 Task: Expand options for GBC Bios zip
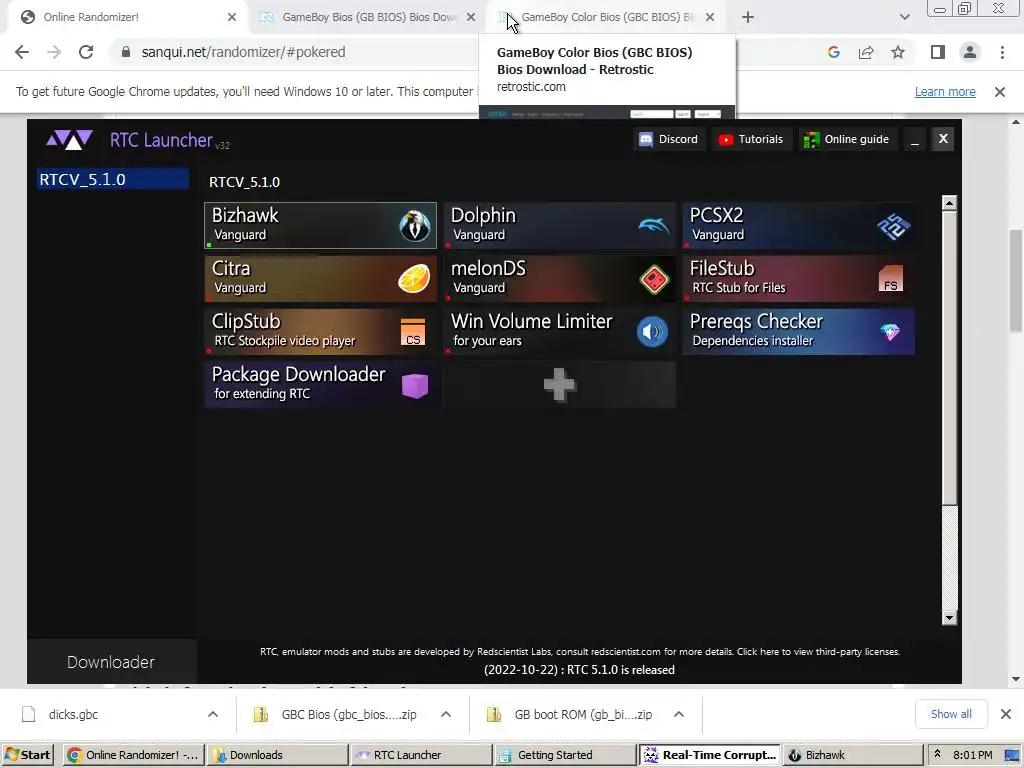[x=446, y=714]
